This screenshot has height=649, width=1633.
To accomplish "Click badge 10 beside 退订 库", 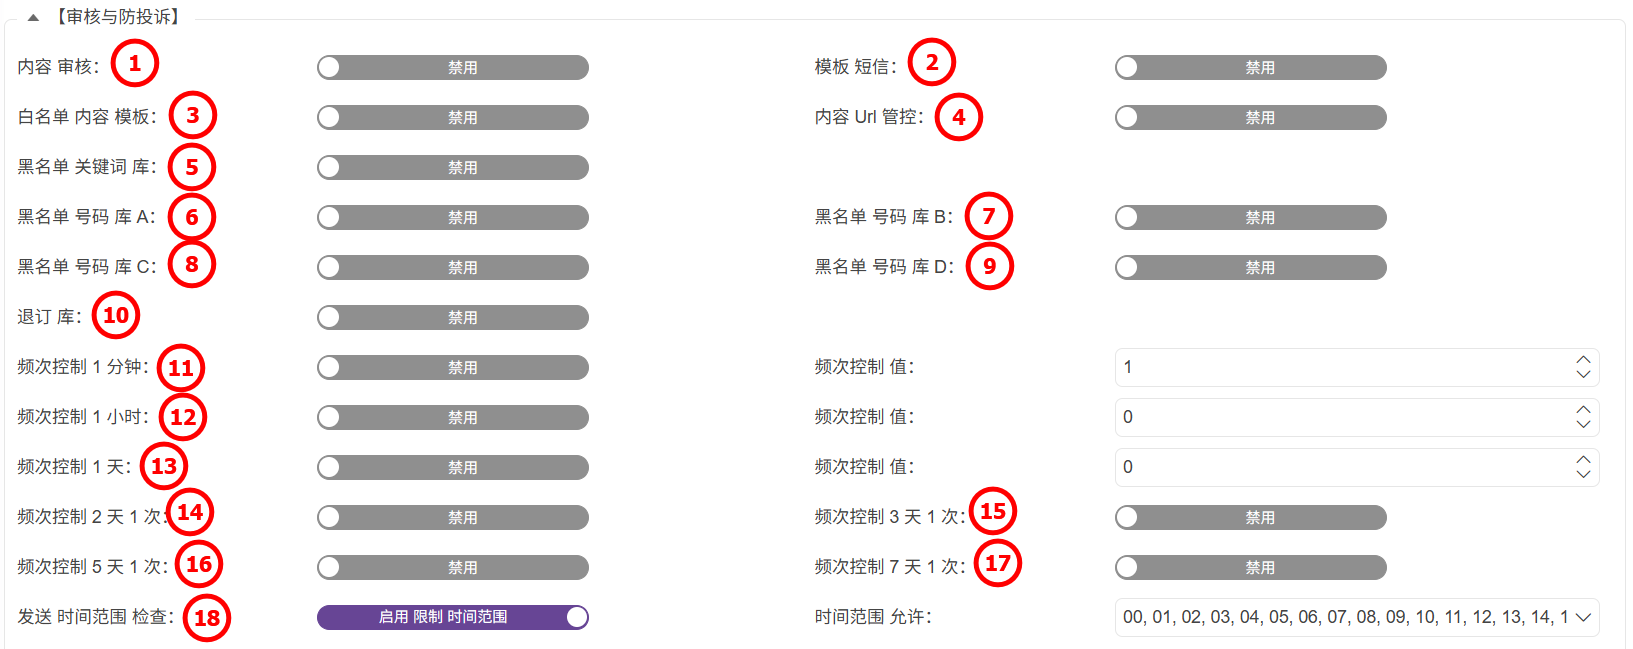I will click(116, 316).
